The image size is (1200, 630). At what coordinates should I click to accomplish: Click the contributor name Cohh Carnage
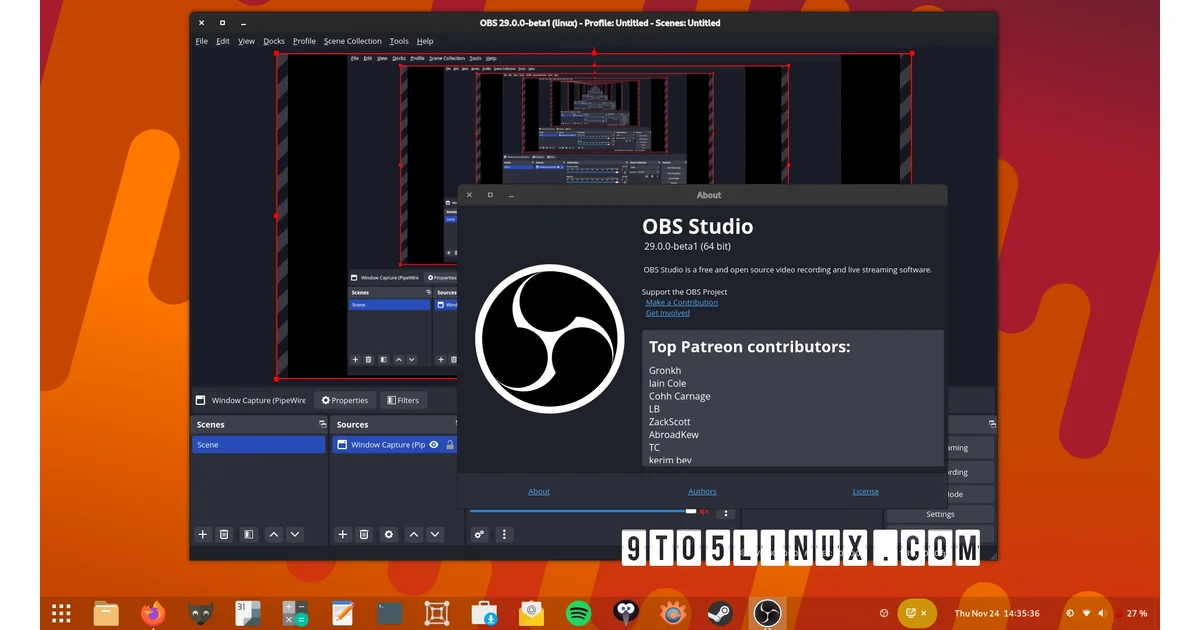pyautogui.click(x=680, y=396)
